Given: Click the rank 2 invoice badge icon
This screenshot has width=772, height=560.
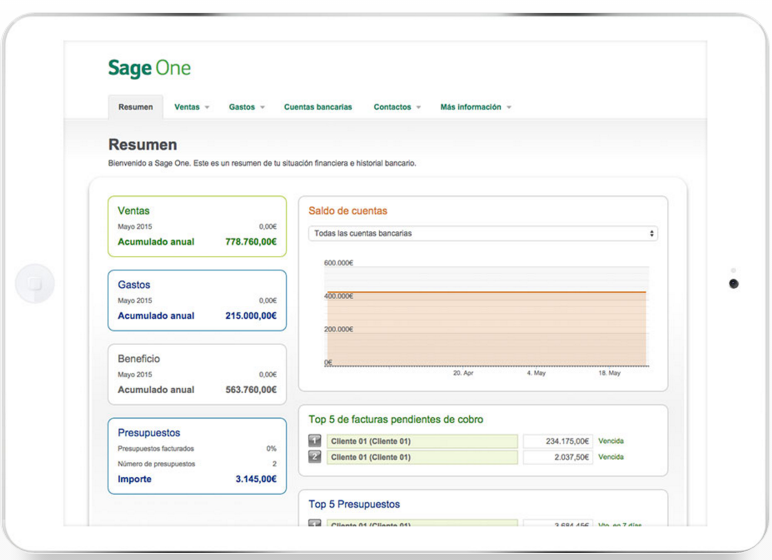Looking at the screenshot, I should (x=315, y=457).
